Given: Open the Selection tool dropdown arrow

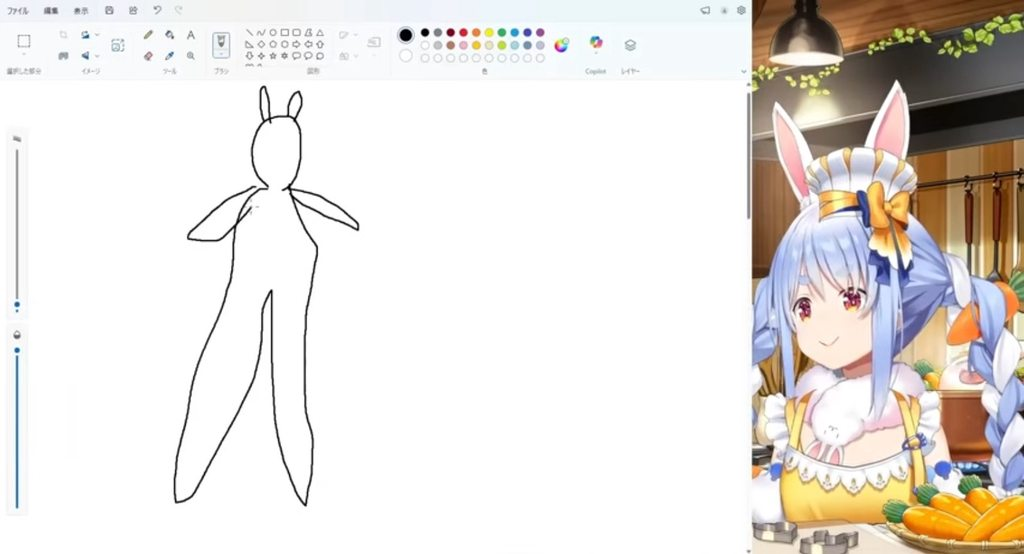Looking at the screenshot, I should (24, 56).
